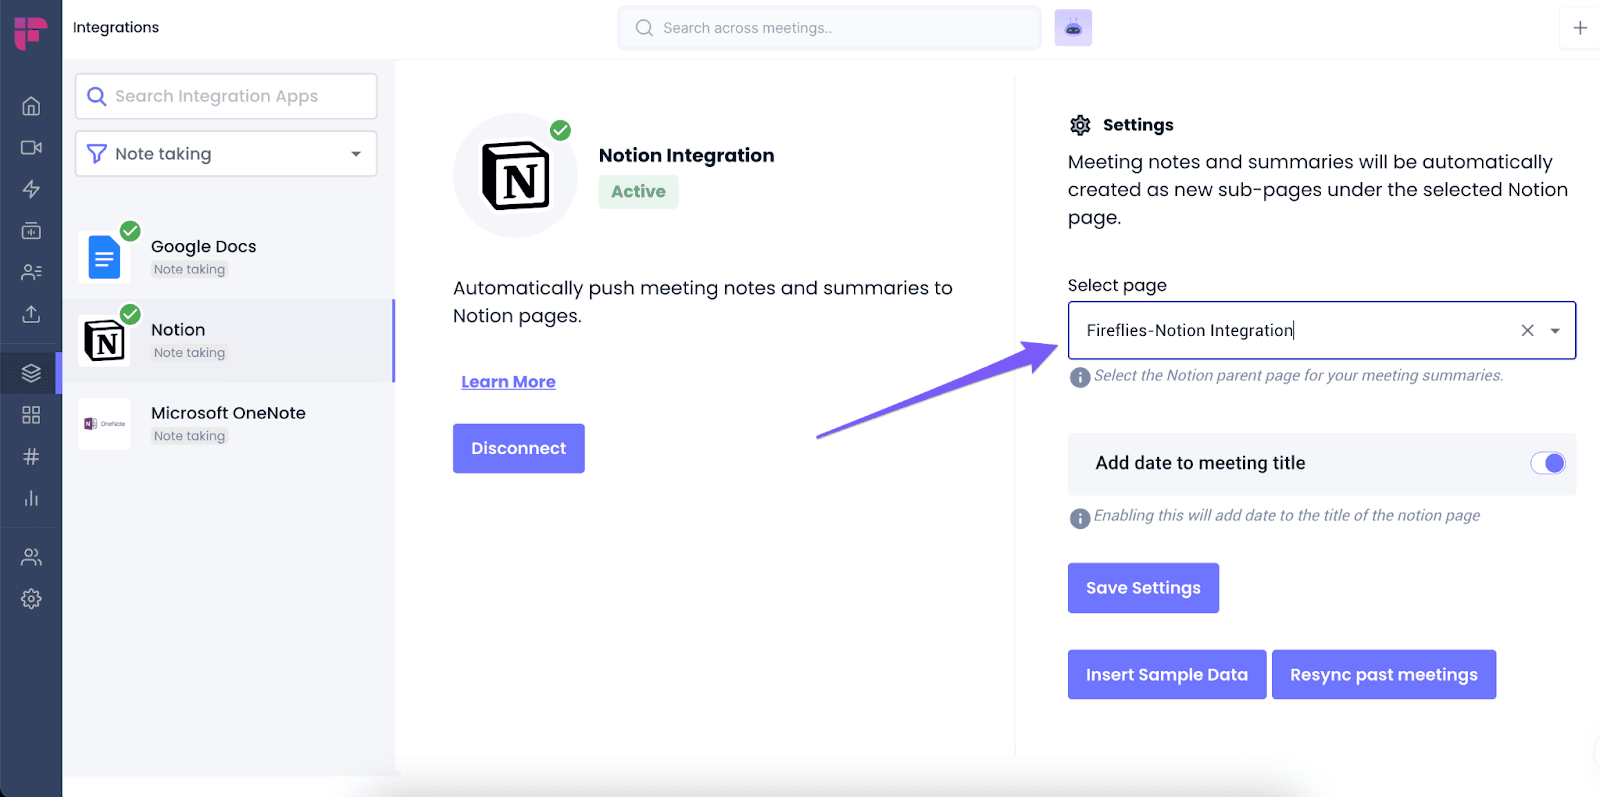The height and width of the screenshot is (797, 1600).
Task: Select Notion integration in list
Action: pyautogui.click(x=229, y=340)
